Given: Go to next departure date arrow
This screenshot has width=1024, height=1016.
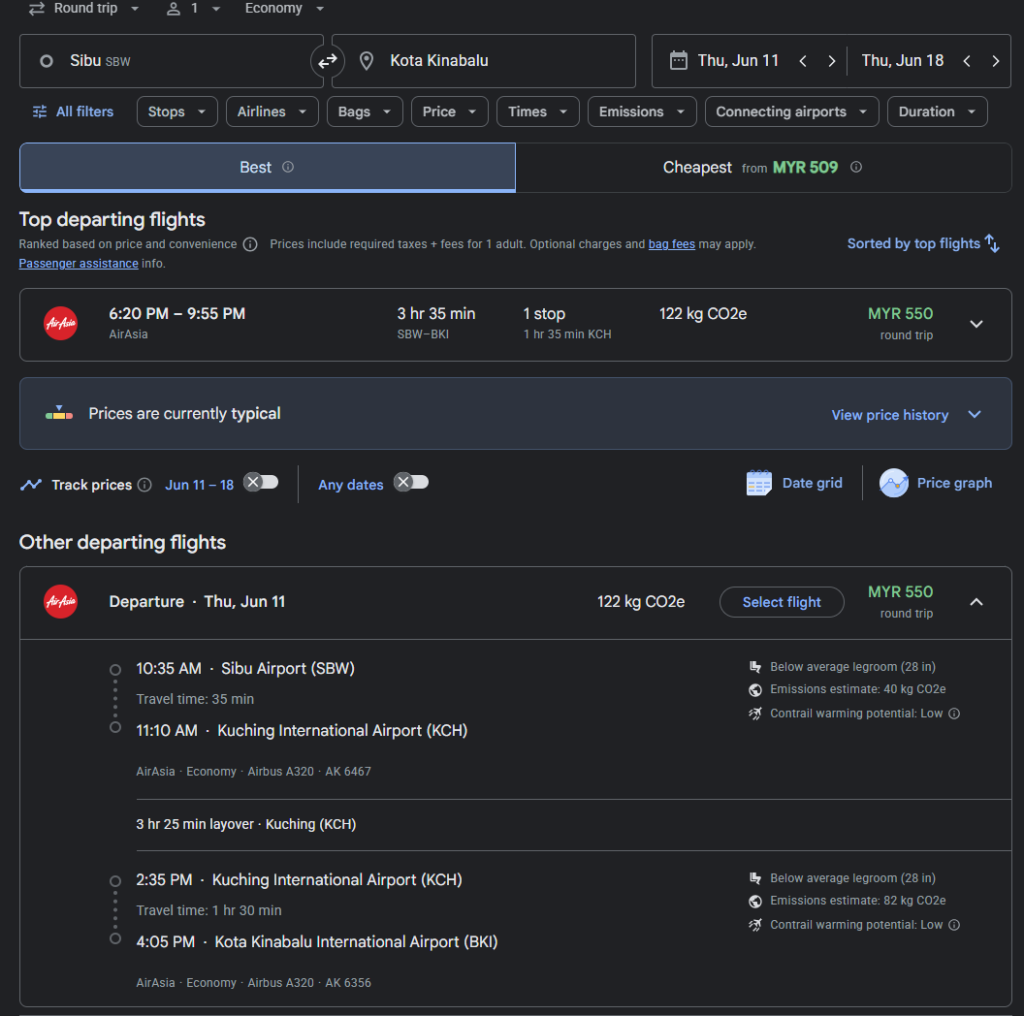Looking at the screenshot, I should point(831,61).
